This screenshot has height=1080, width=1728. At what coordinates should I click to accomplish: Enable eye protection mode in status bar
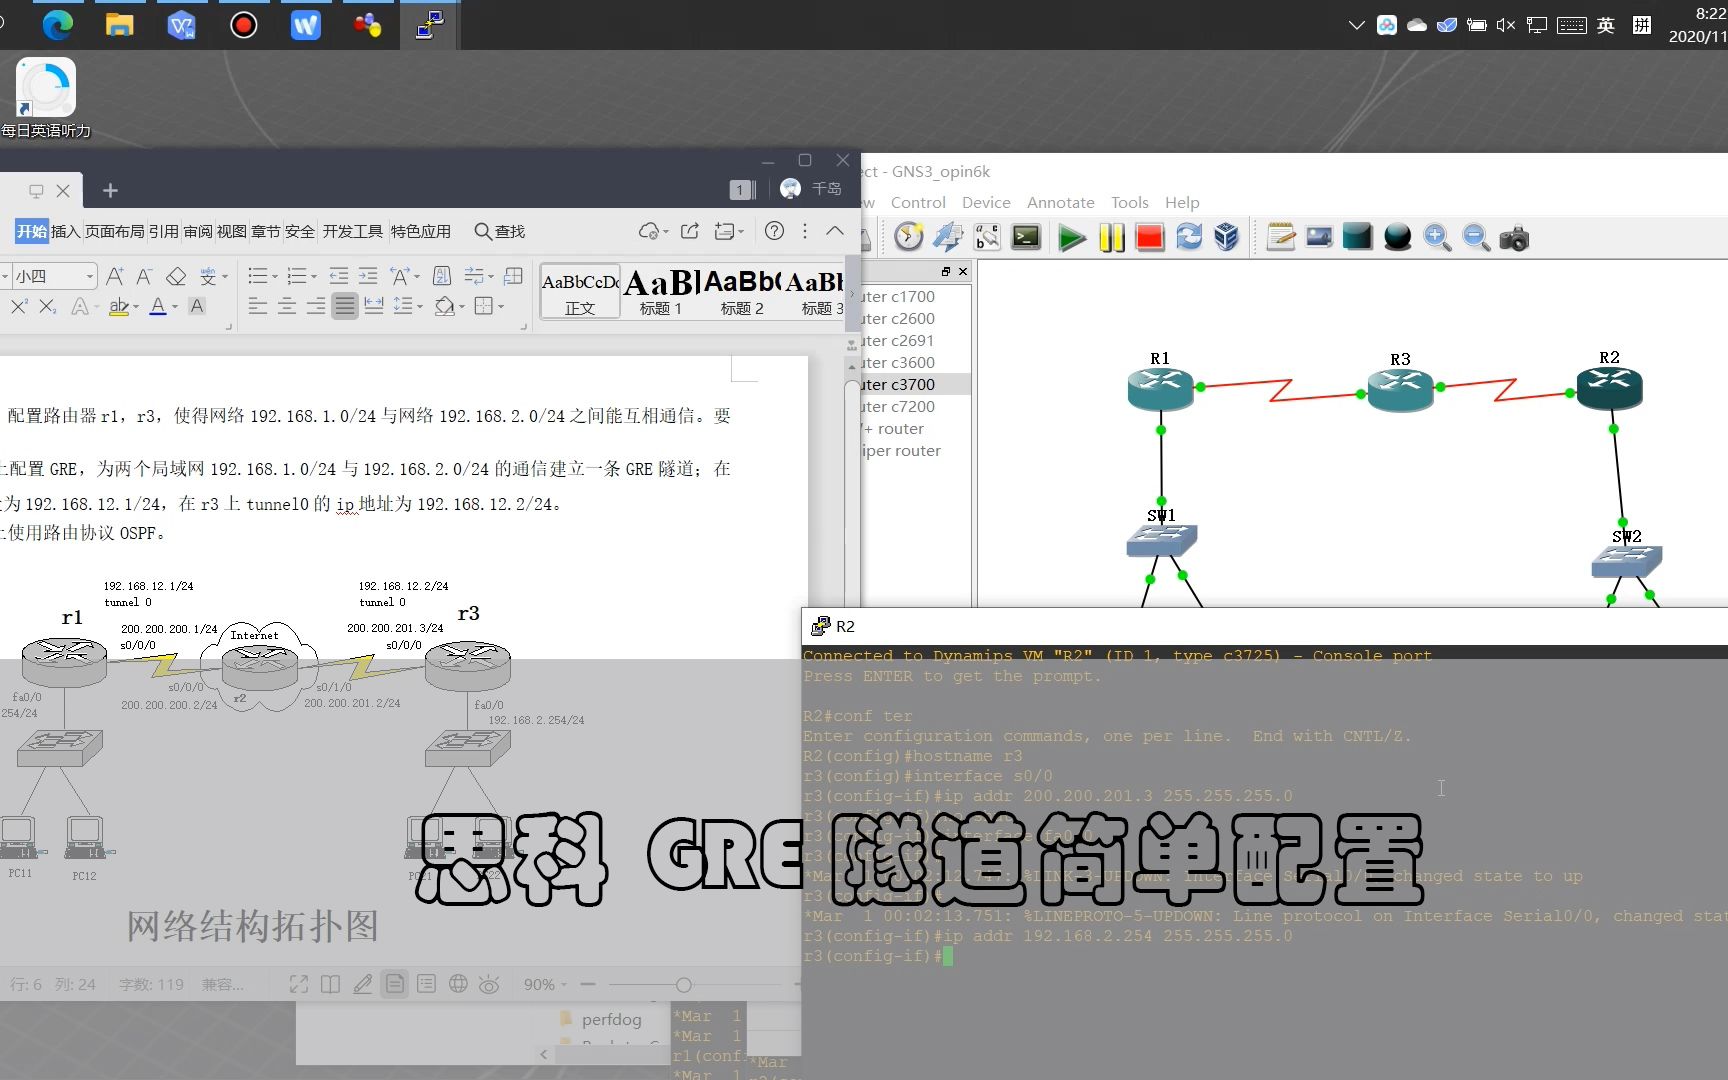coord(489,984)
